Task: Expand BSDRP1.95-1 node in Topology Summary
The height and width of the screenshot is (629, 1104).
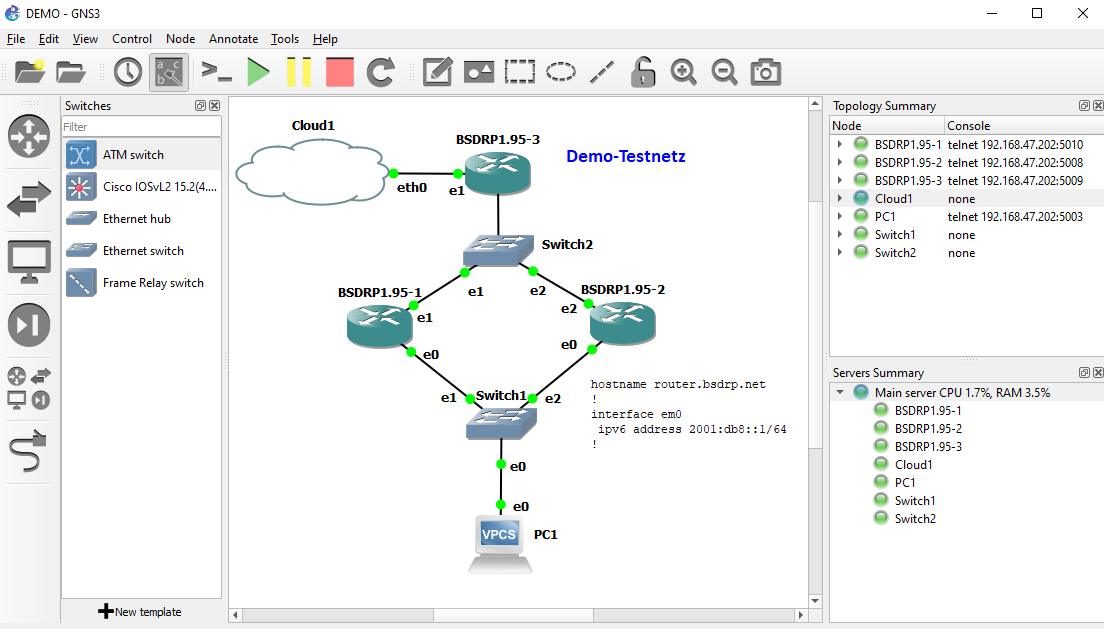Action: point(839,144)
